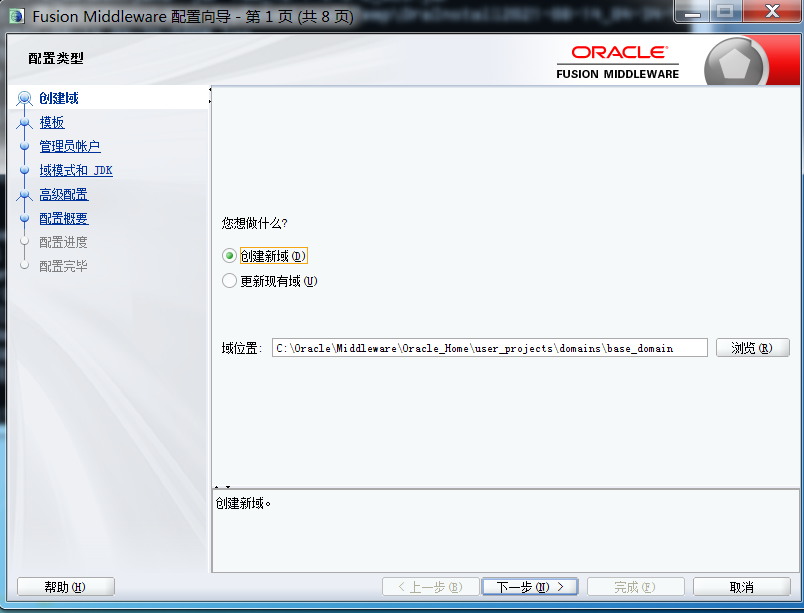This screenshot has height=613, width=804.
Task: Click the 配置完毕 step node icon
Action: [24, 265]
